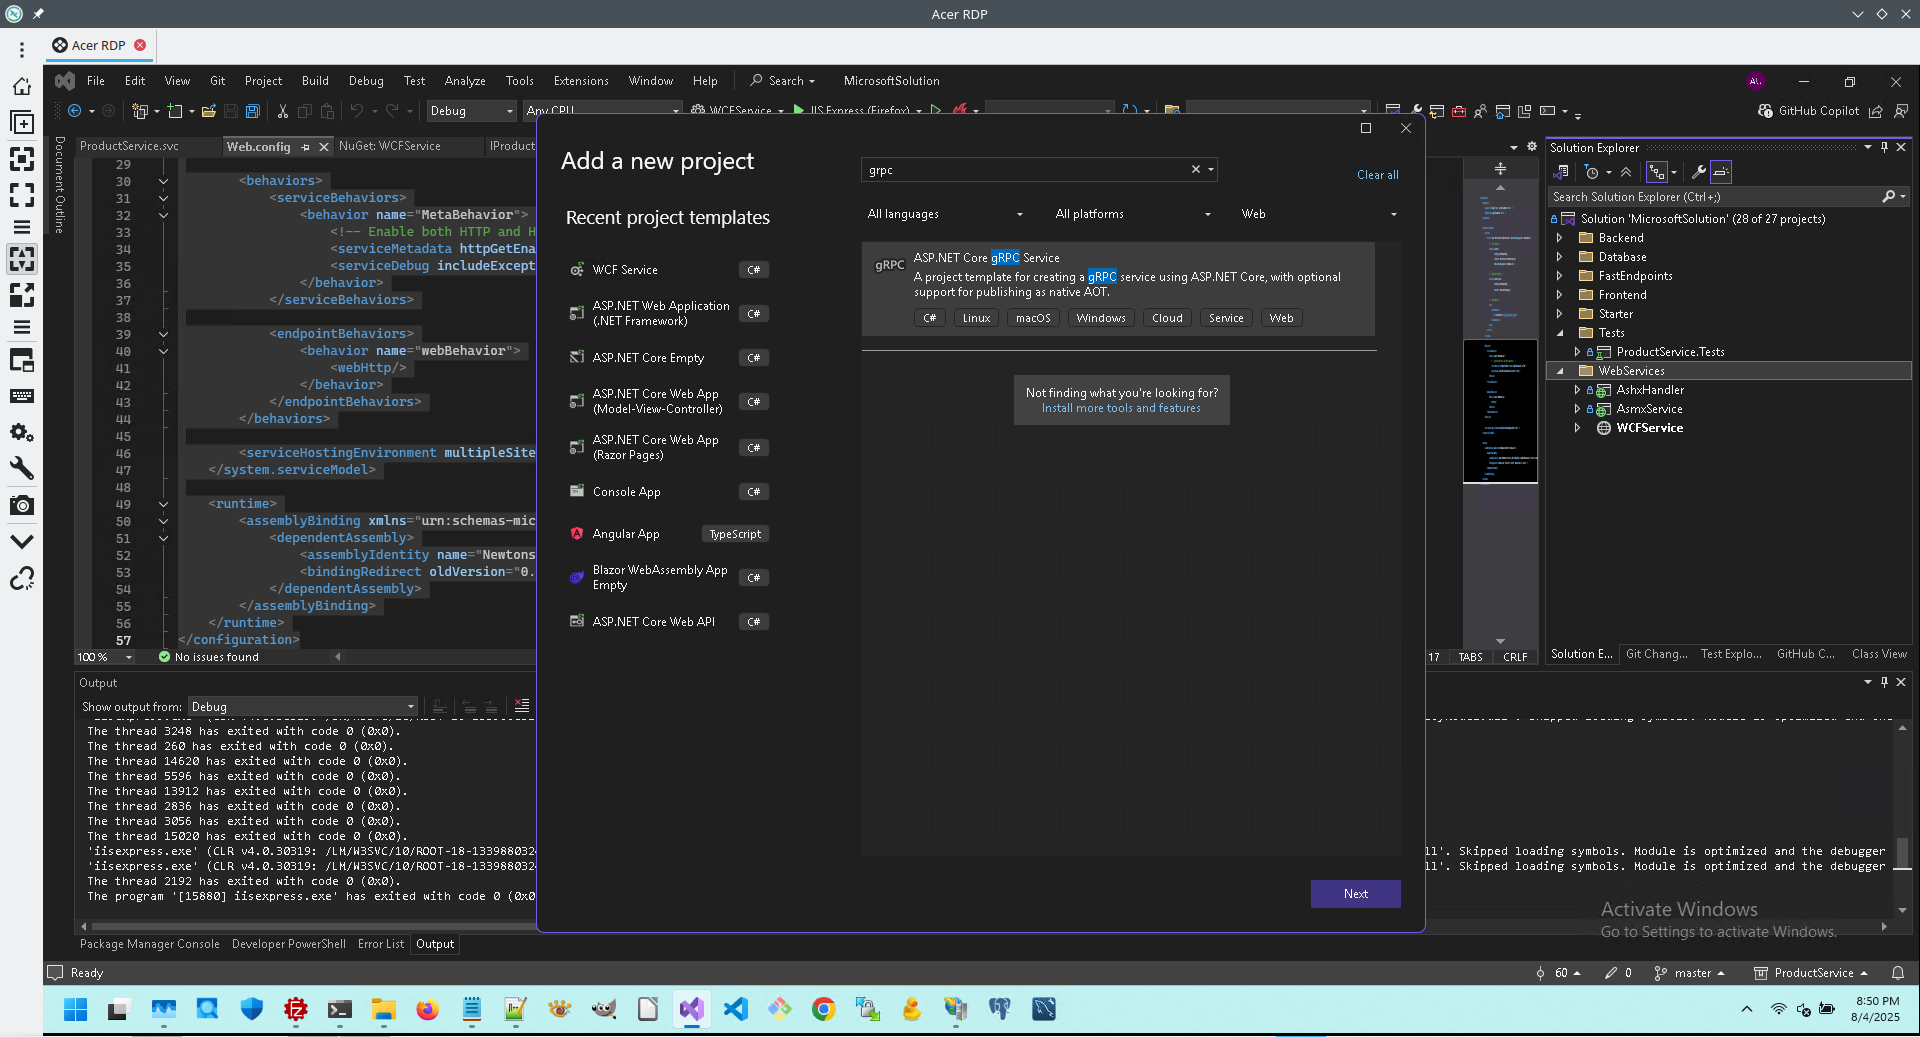Click the Windows Start button
The height and width of the screenshot is (1037, 1920).
75,1009
